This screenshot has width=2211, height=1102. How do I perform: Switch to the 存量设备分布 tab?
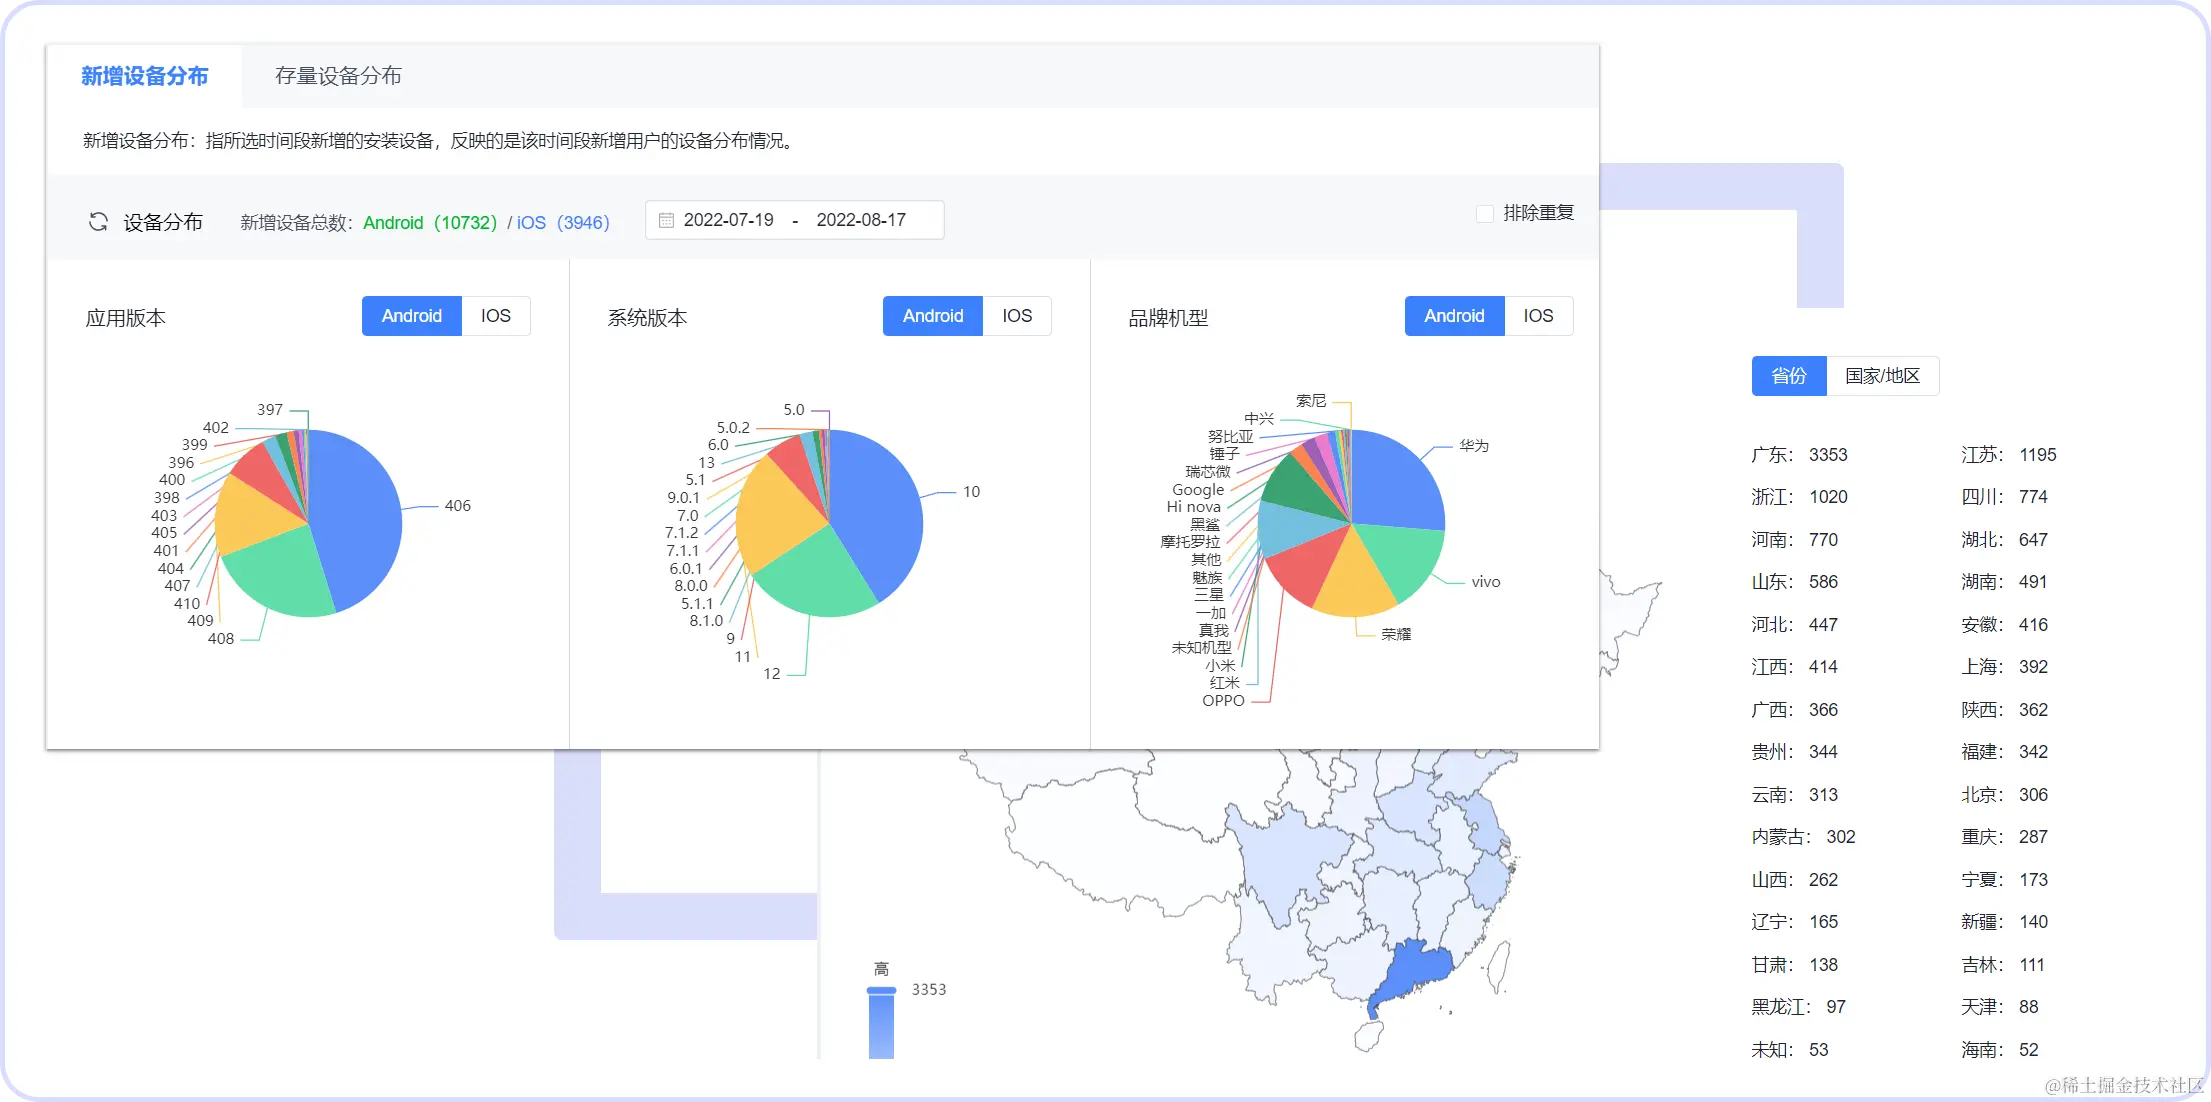pyautogui.click(x=338, y=76)
